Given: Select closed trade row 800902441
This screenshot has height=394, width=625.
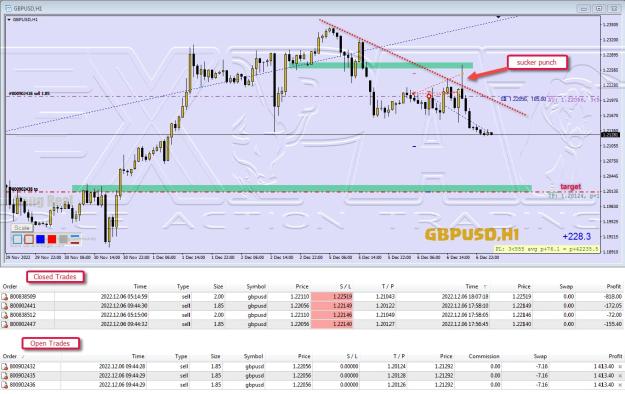Looking at the screenshot, I should pyautogui.click(x=312, y=306).
